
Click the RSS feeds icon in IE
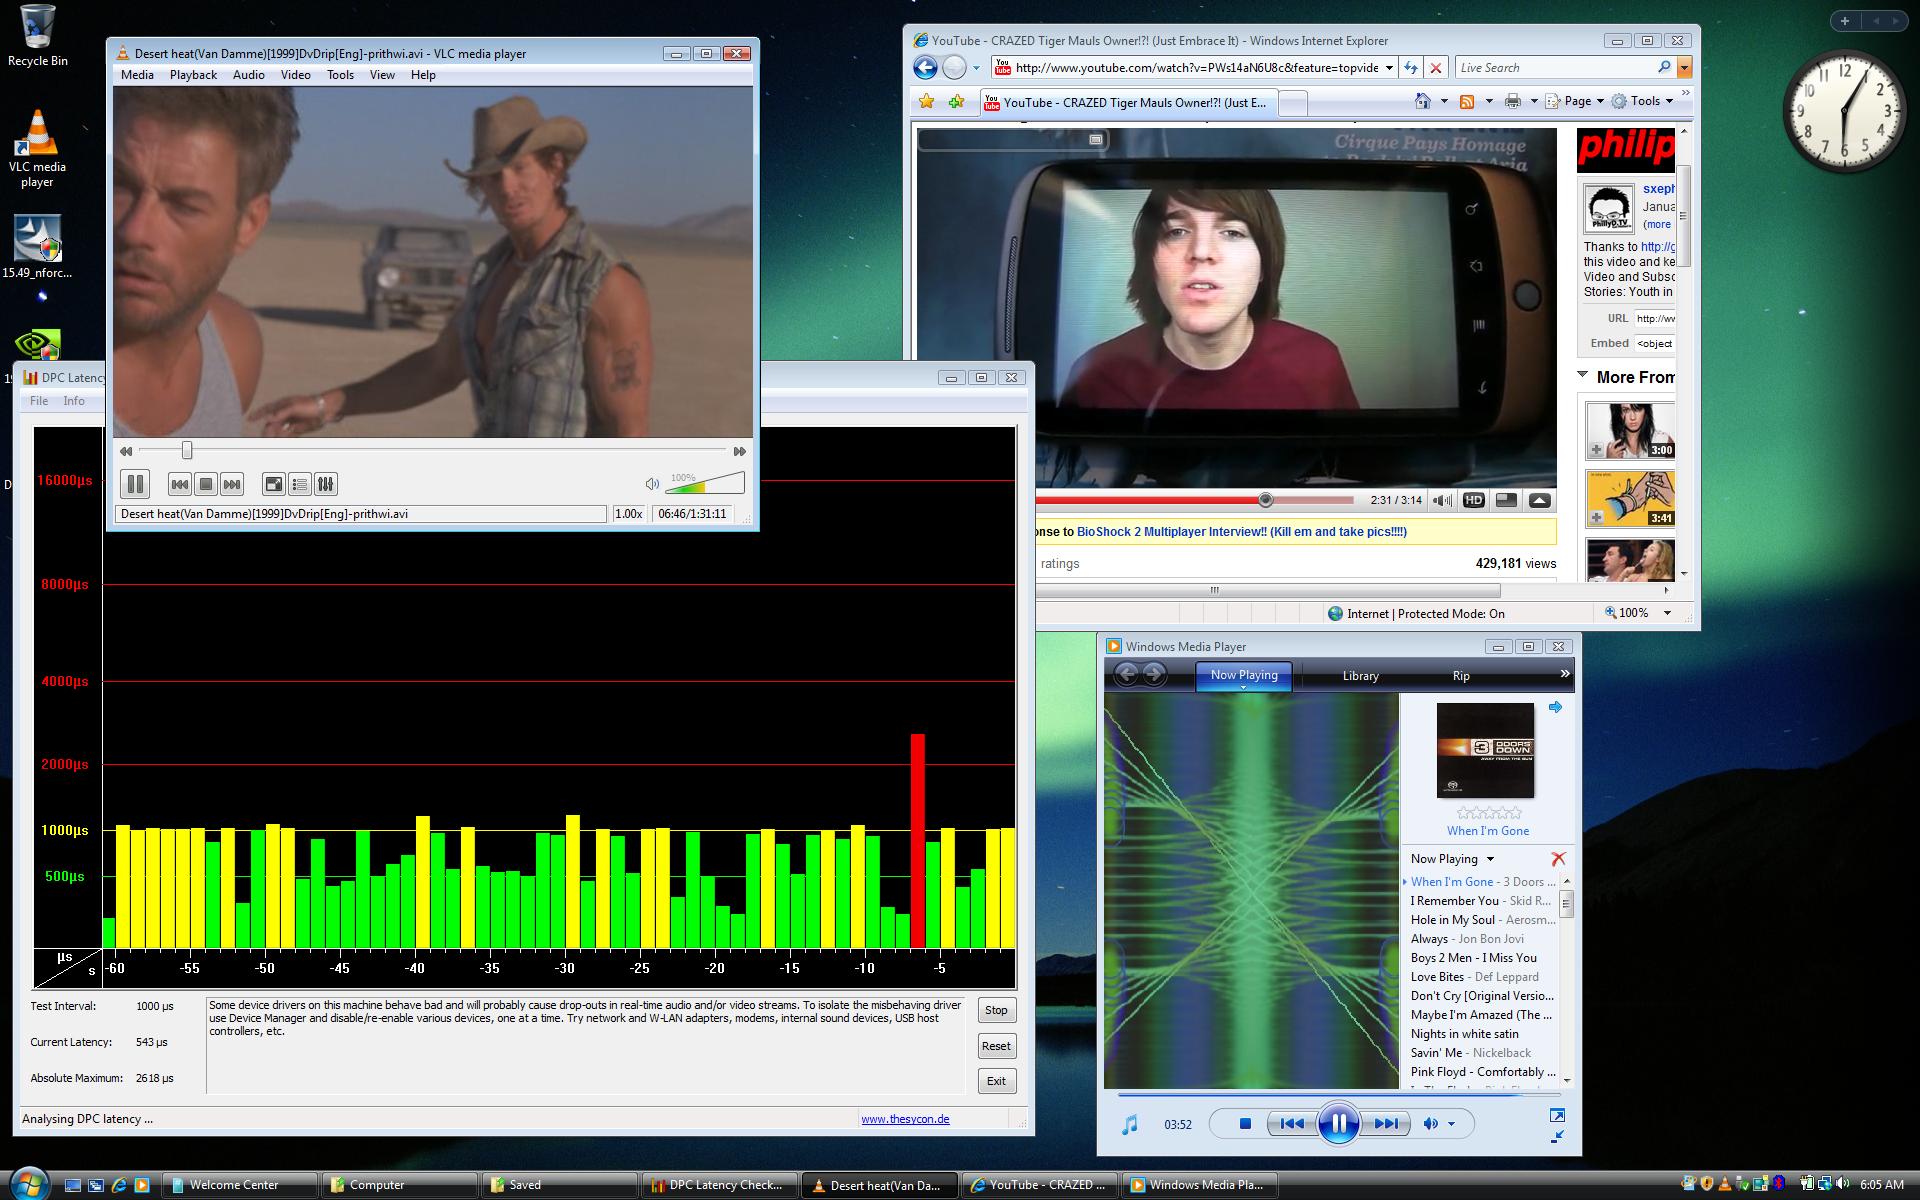pyautogui.click(x=1467, y=101)
